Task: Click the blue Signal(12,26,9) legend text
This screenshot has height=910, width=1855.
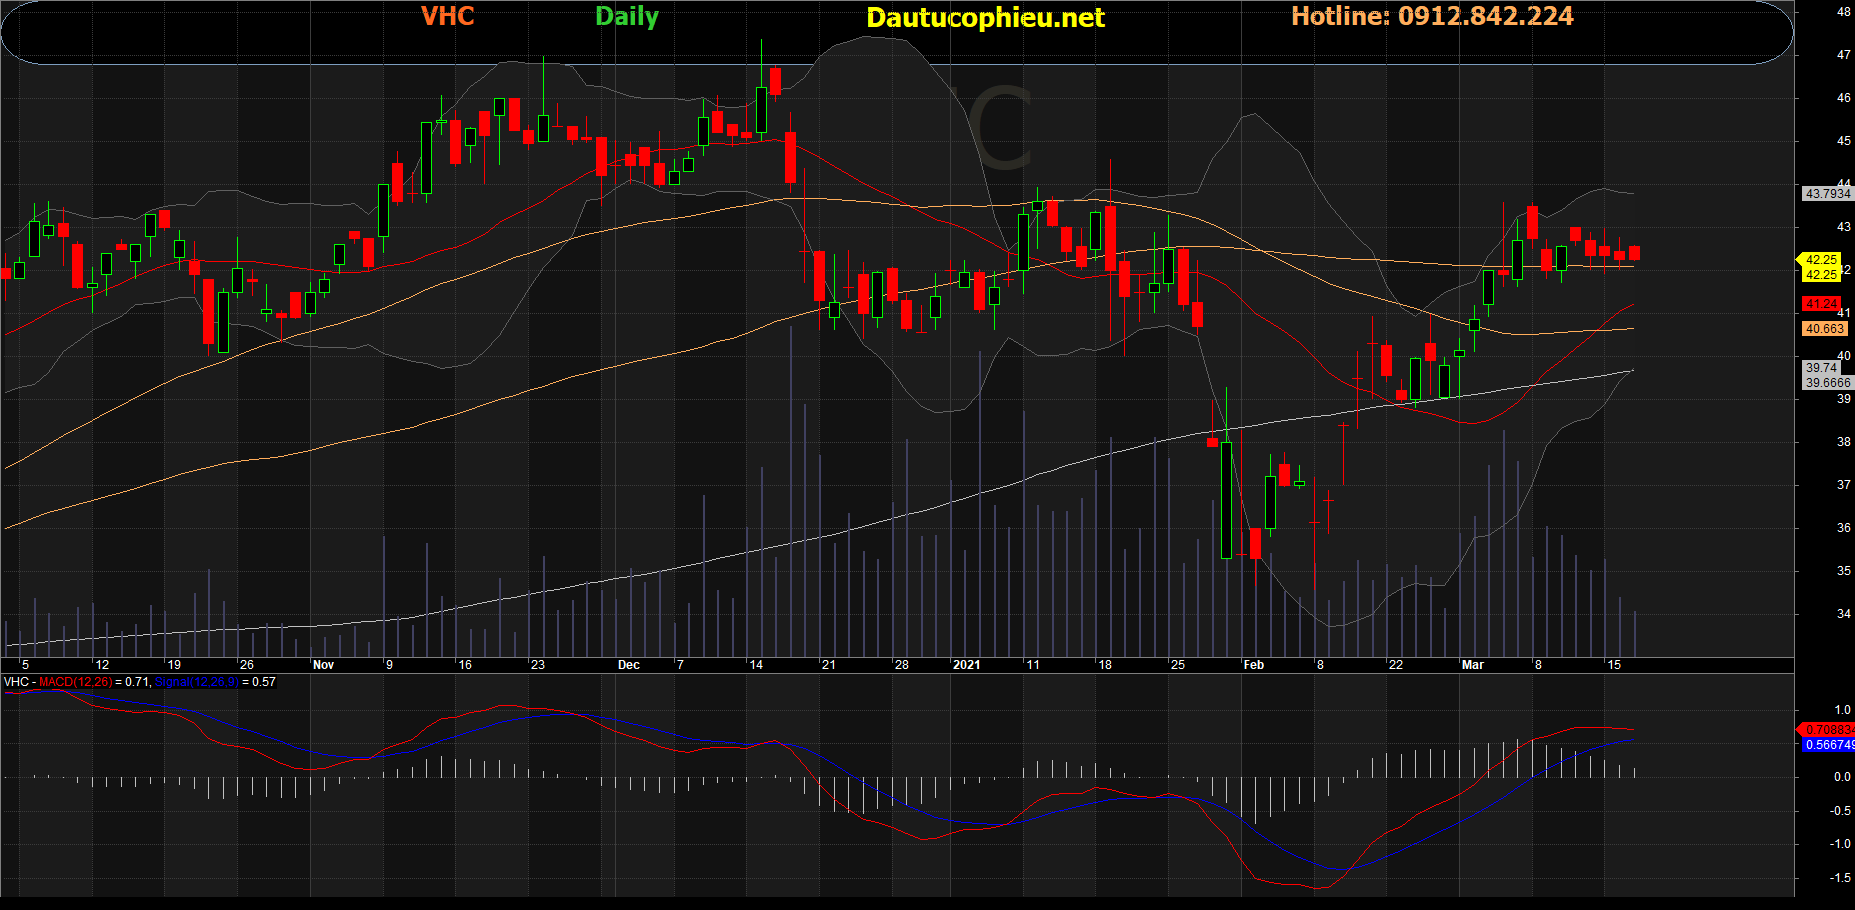Action: [196, 682]
